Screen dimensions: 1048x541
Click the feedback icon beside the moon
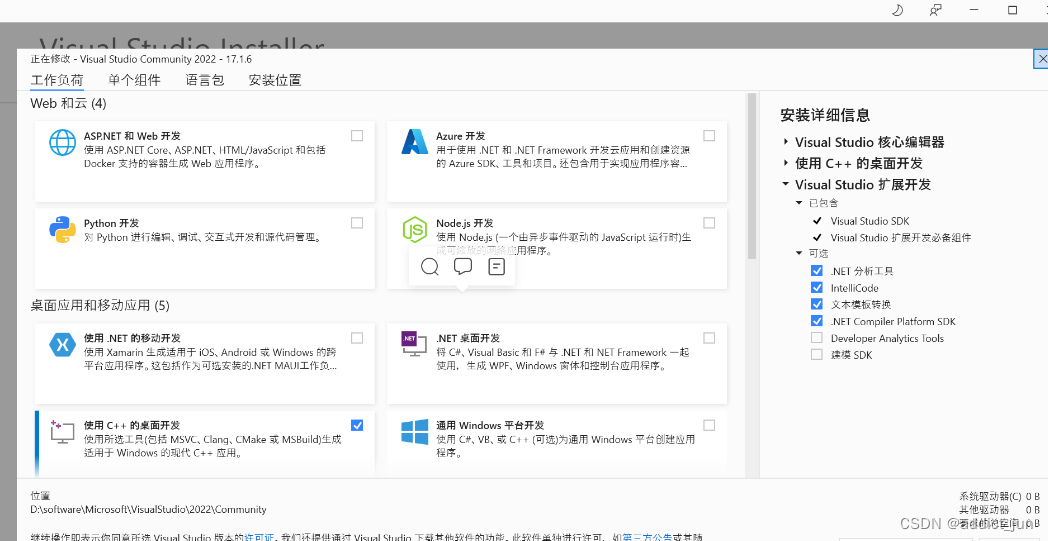coord(936,10)
